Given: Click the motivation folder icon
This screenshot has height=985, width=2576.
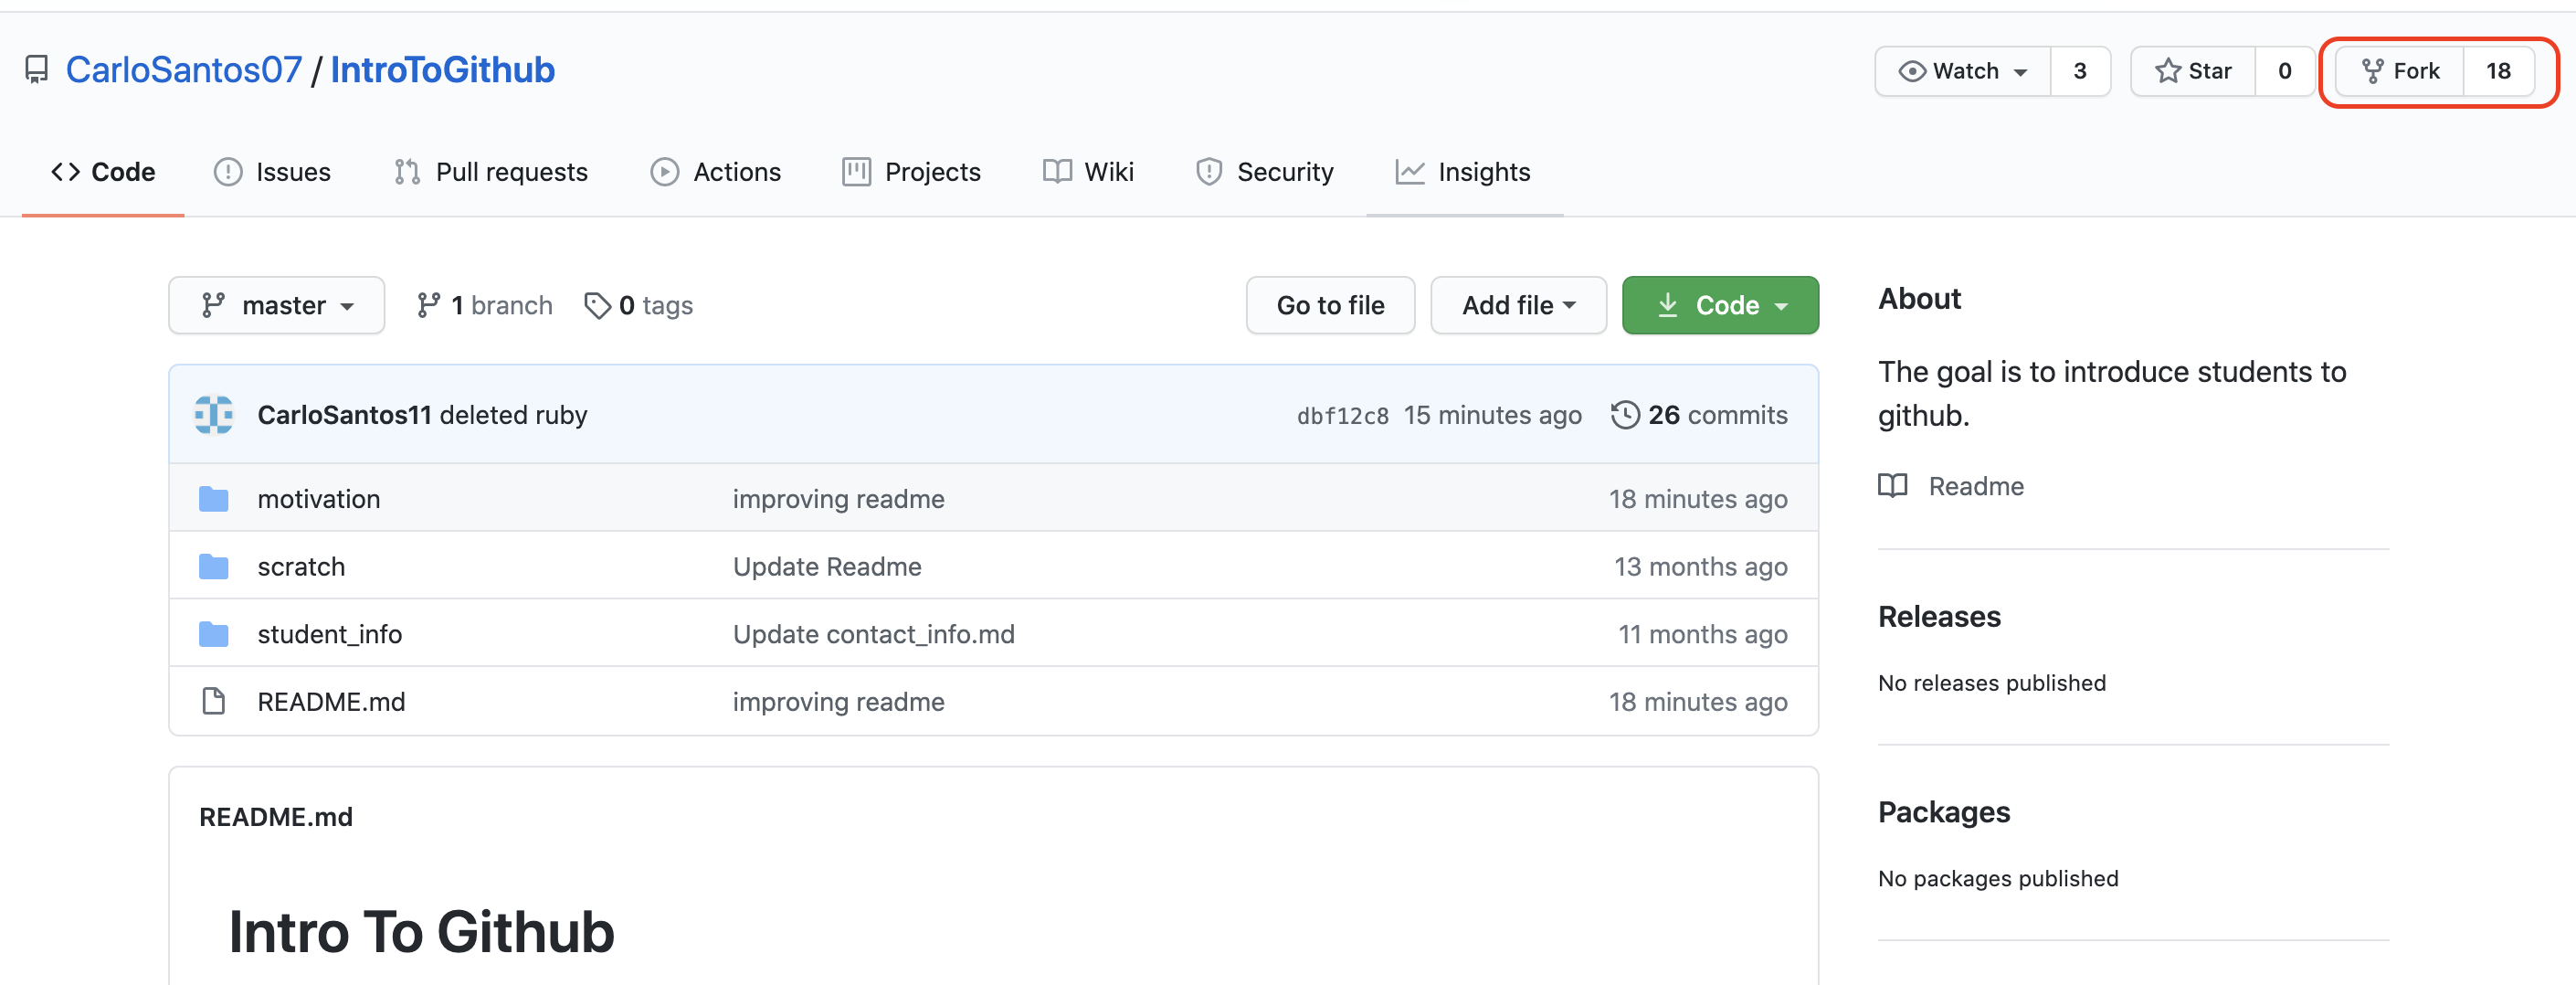Looking at the screenshot, I should pos(213,499).
